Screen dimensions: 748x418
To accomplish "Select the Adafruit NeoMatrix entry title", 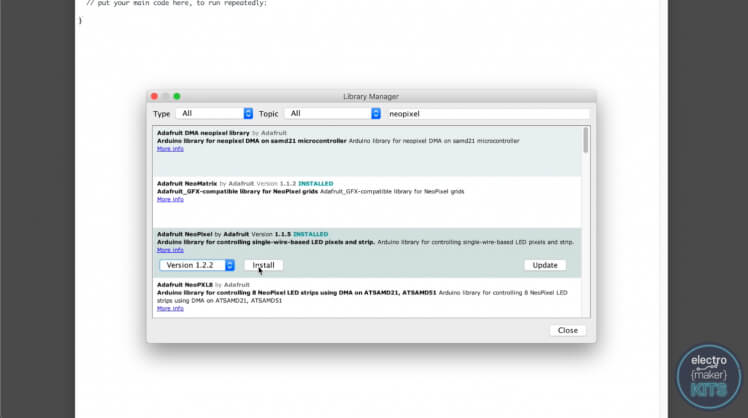I will tap(187, 184).
